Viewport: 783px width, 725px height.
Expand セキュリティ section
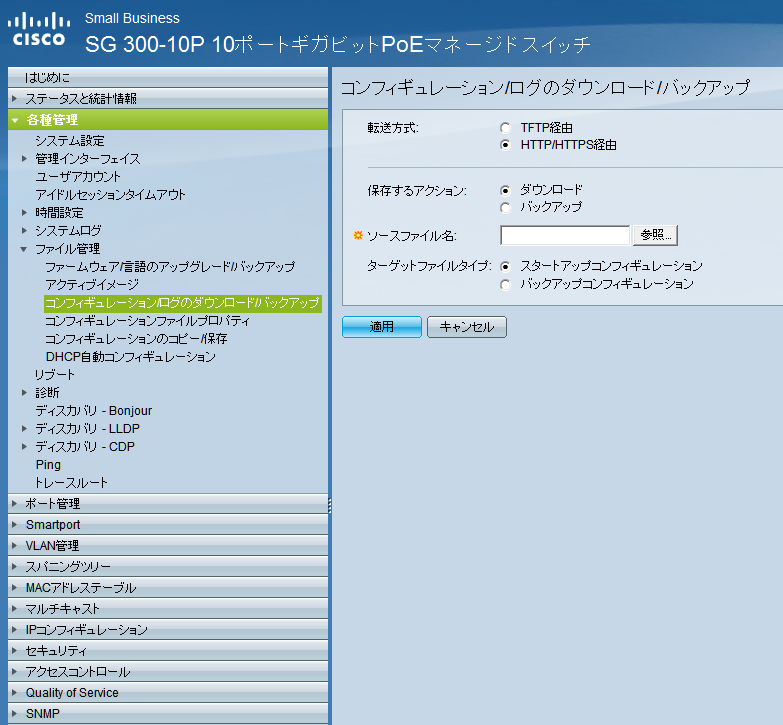pyautogui.click(x=168, y=651)
